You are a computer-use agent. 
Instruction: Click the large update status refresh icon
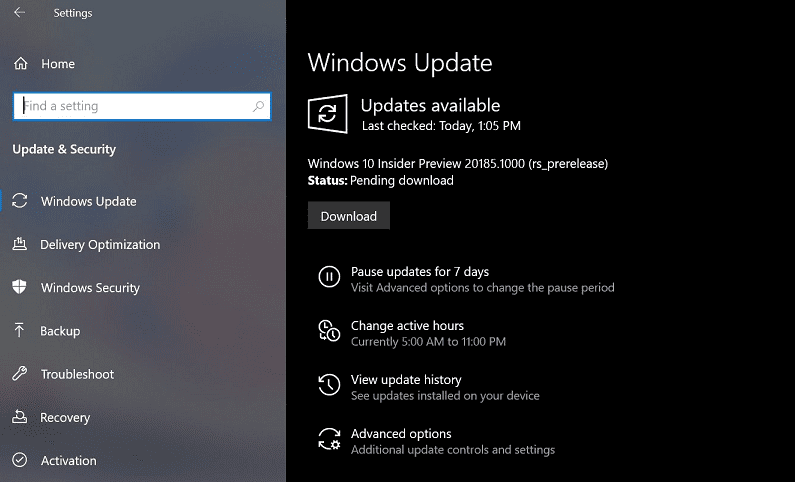coord(328,114)
